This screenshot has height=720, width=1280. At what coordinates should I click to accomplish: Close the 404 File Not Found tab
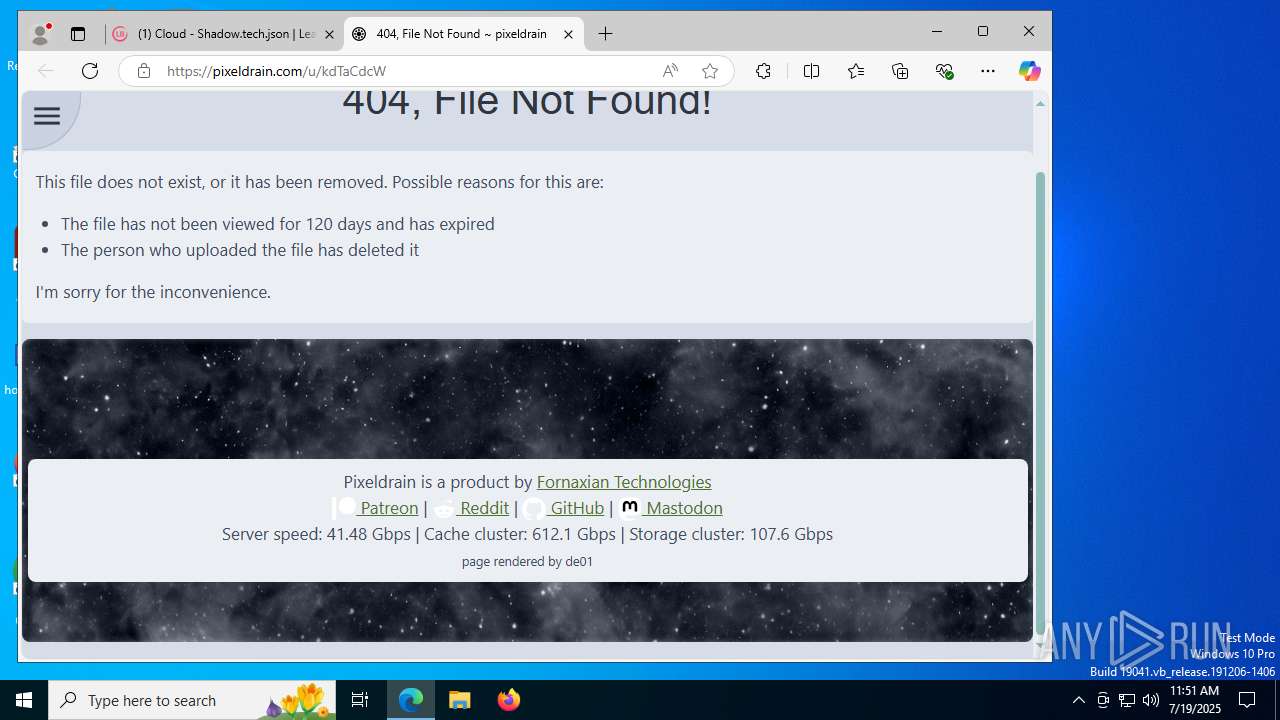pos(568,34)
